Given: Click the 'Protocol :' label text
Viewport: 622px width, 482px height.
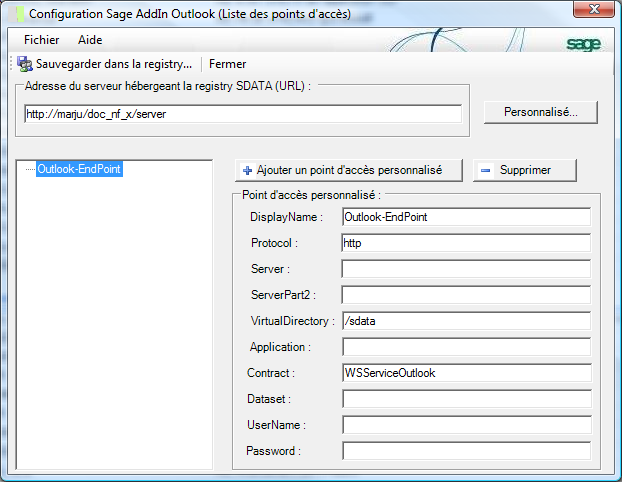Looking at the screenshot, I should [275, 243].
